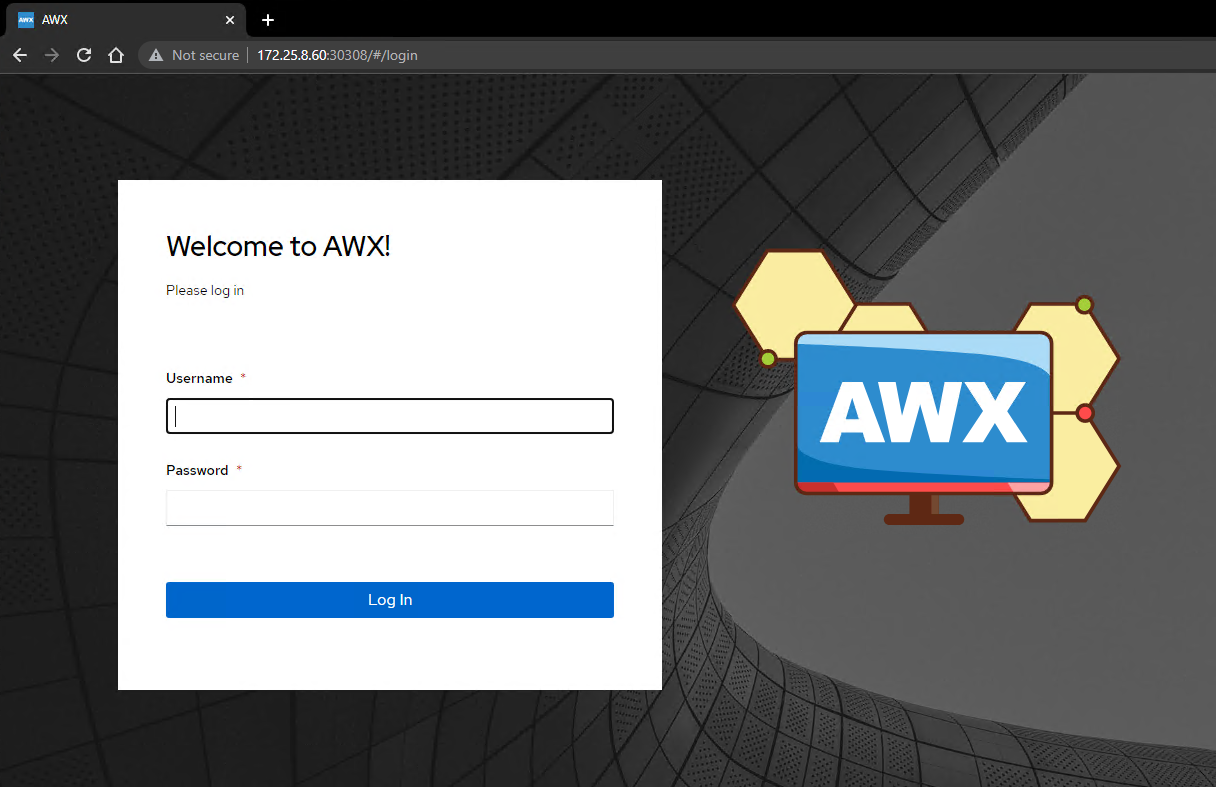
Task: Open a new browser tab
Action: pyautogui.click(x=267, y=20)
